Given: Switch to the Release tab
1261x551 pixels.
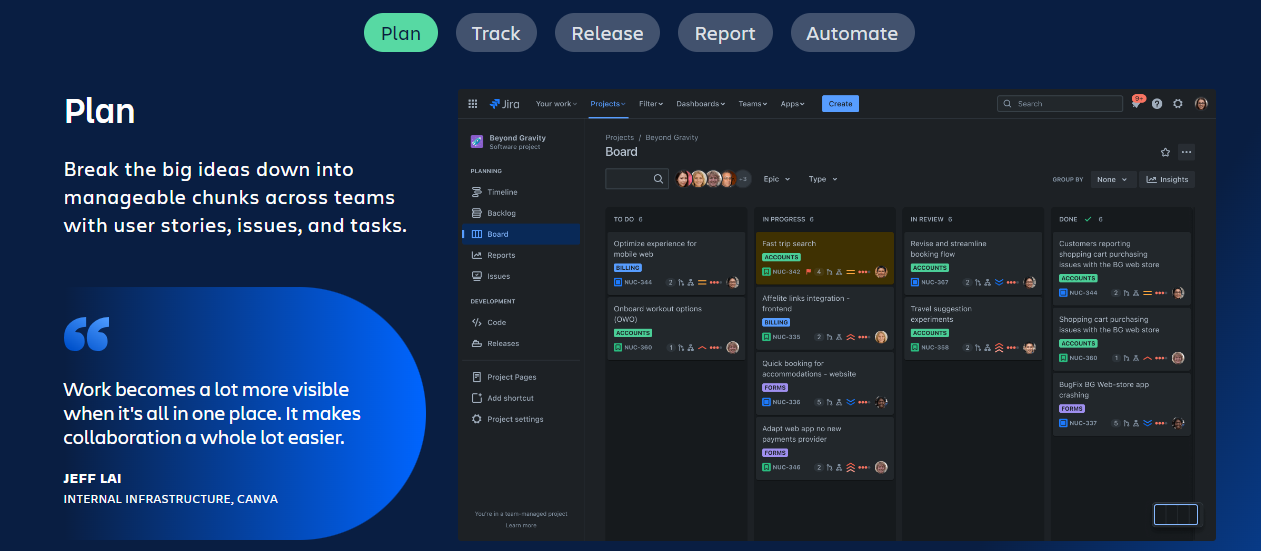Looking at the screenshot, I should tap(607, 33).
